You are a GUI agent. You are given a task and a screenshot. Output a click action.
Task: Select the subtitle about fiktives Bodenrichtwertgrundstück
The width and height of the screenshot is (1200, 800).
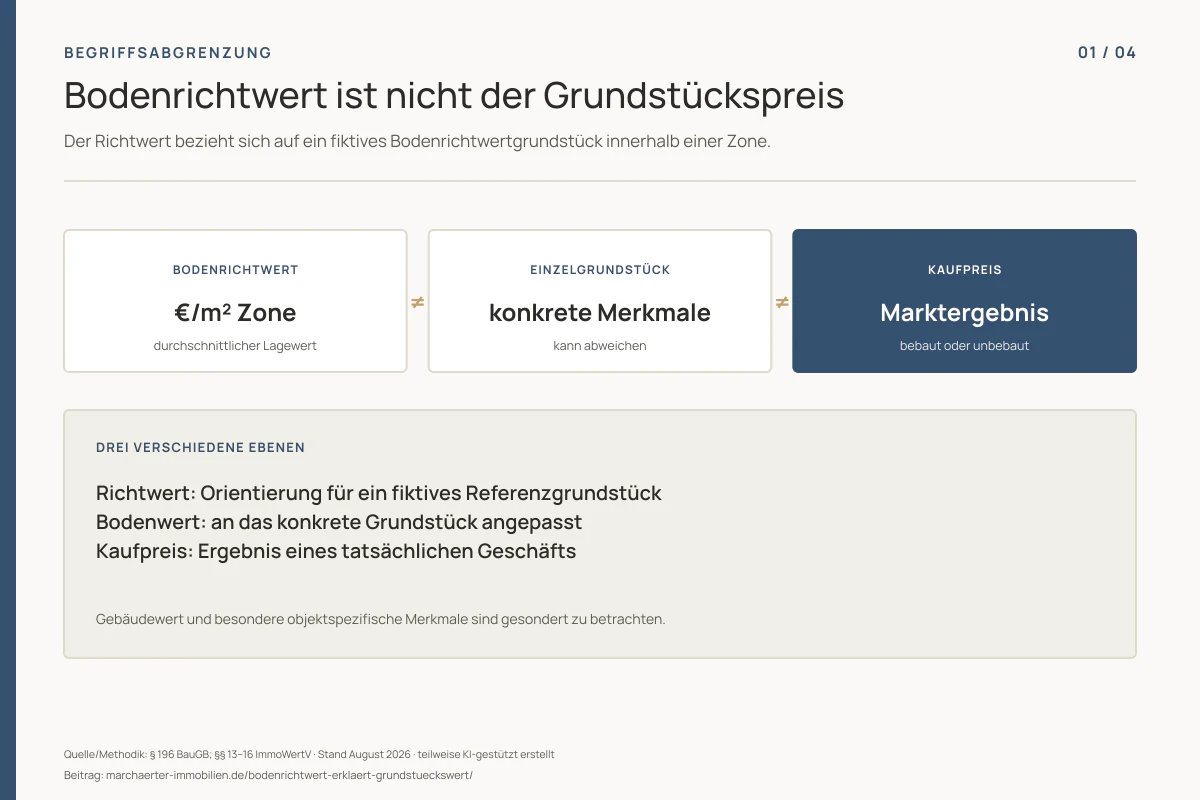[x=417, y=141]
